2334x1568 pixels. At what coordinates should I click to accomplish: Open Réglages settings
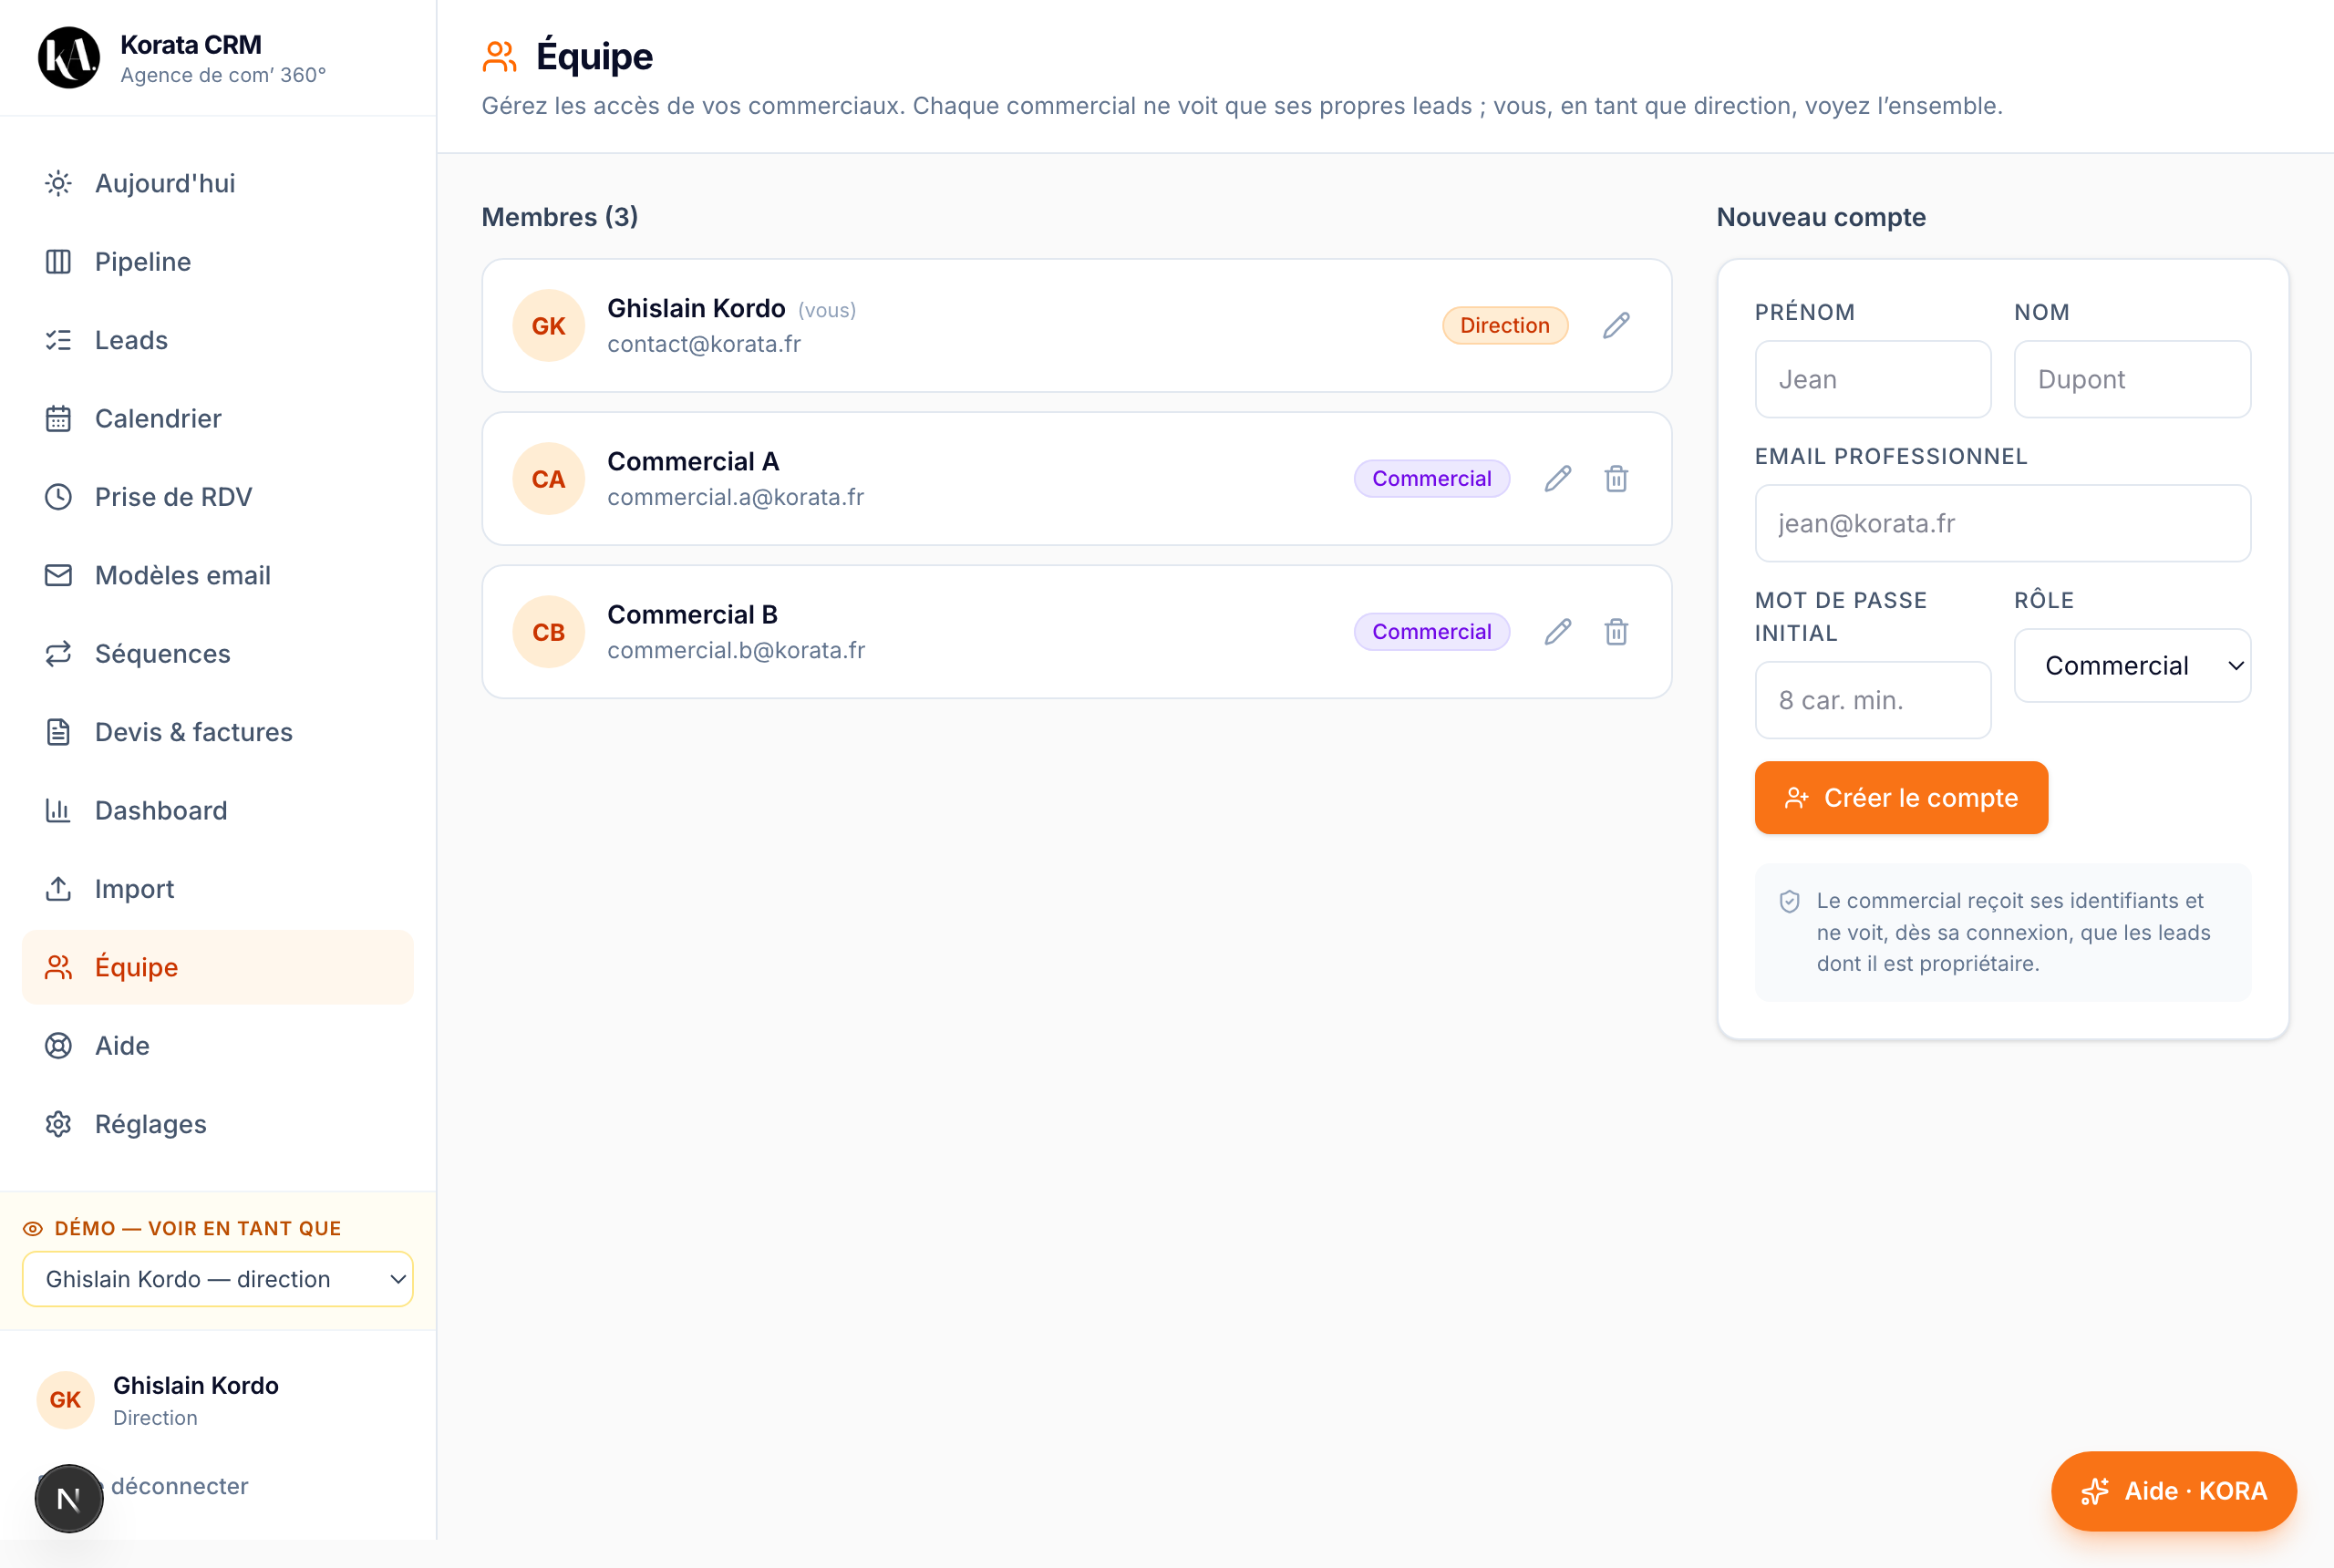pyautogui.click(x=217, y=1123)
